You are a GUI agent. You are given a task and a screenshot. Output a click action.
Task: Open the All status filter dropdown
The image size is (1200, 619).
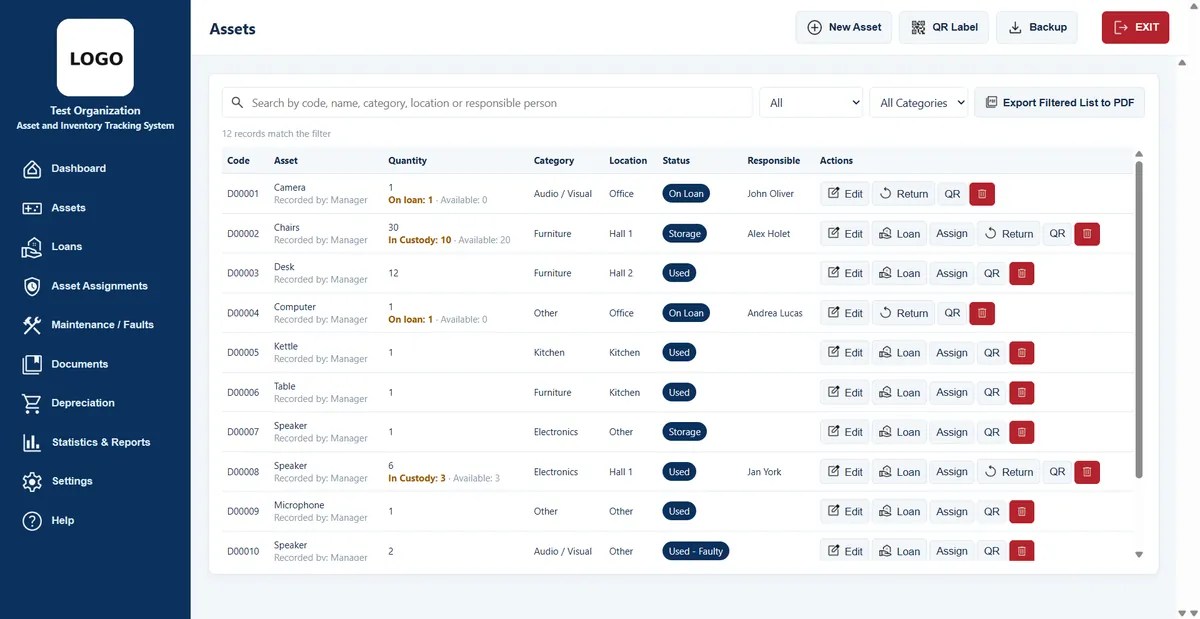(x=811, y=102)
